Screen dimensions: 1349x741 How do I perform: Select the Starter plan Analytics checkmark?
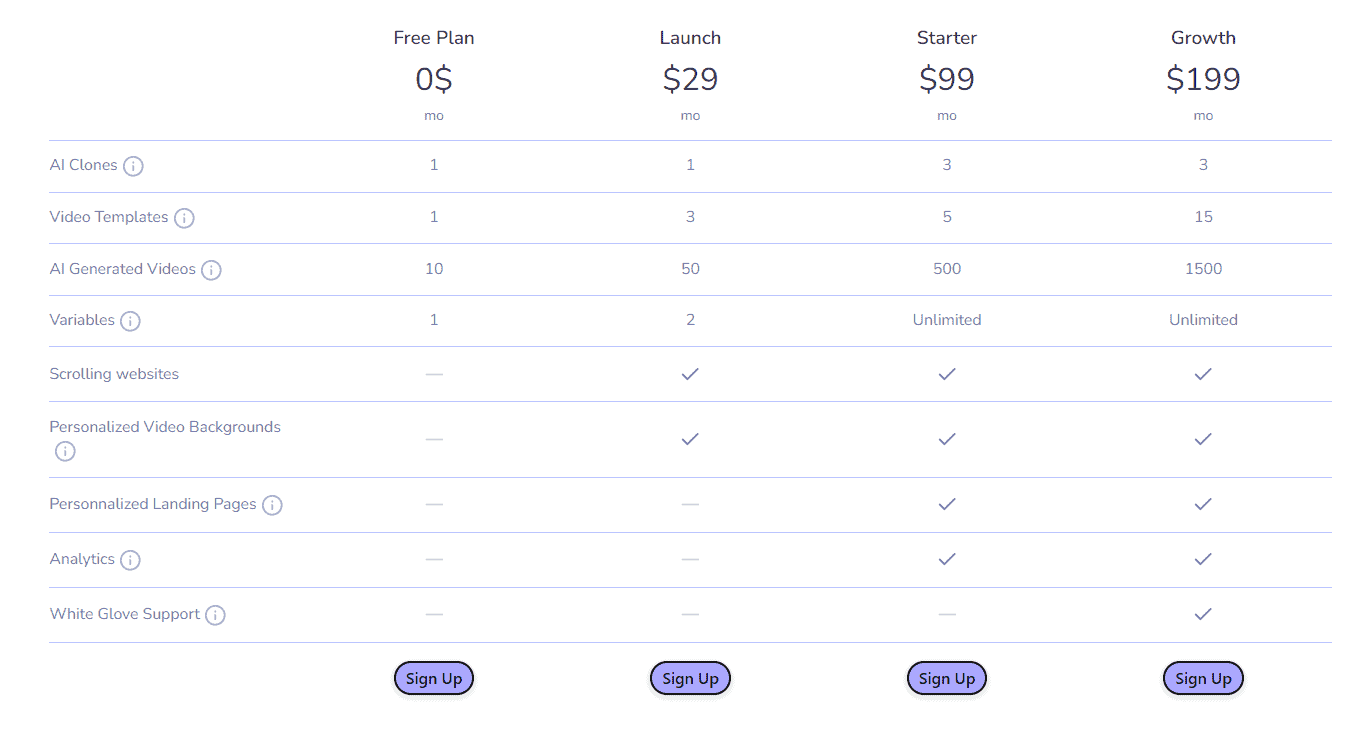click(x=946, y=559)
